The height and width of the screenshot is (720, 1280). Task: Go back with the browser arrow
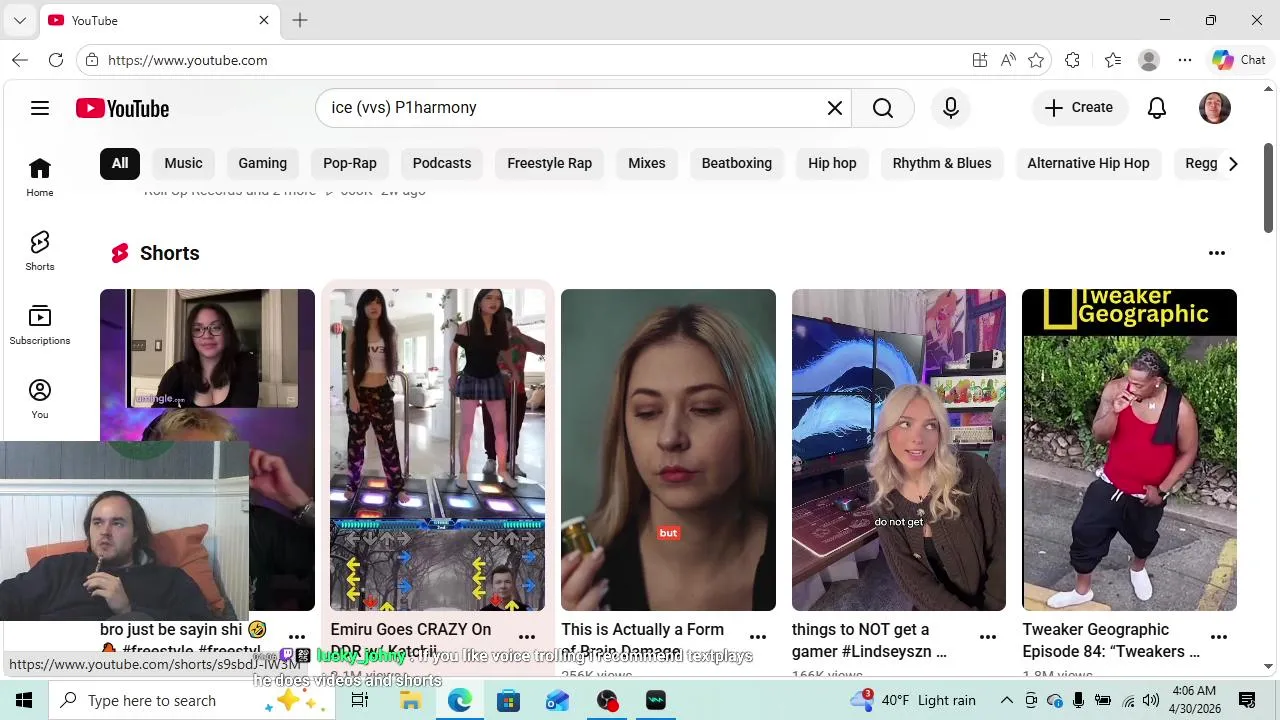point(20,60)
